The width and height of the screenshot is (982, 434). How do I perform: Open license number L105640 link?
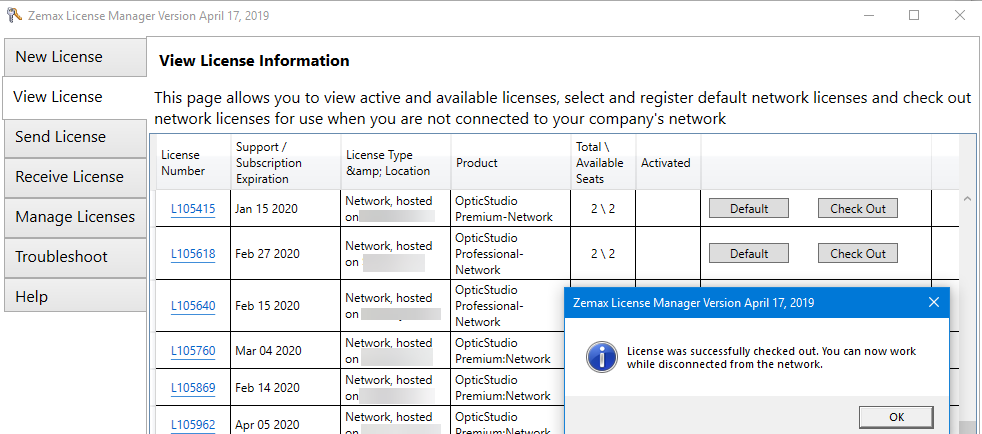pos(193,306)
